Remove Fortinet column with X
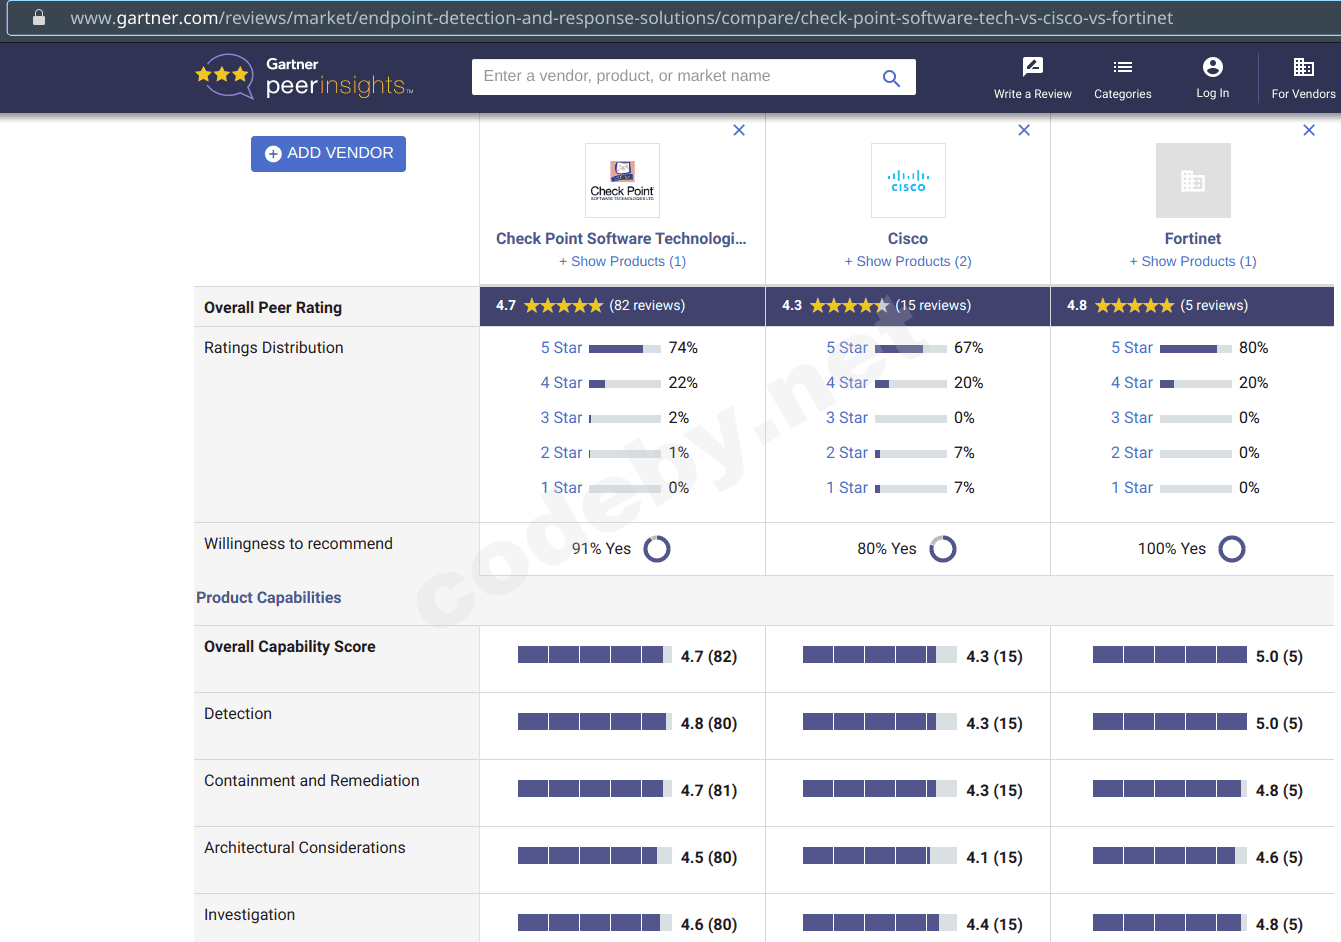This screenshot has width=1341, height=942. click(x=1309, y=130)
